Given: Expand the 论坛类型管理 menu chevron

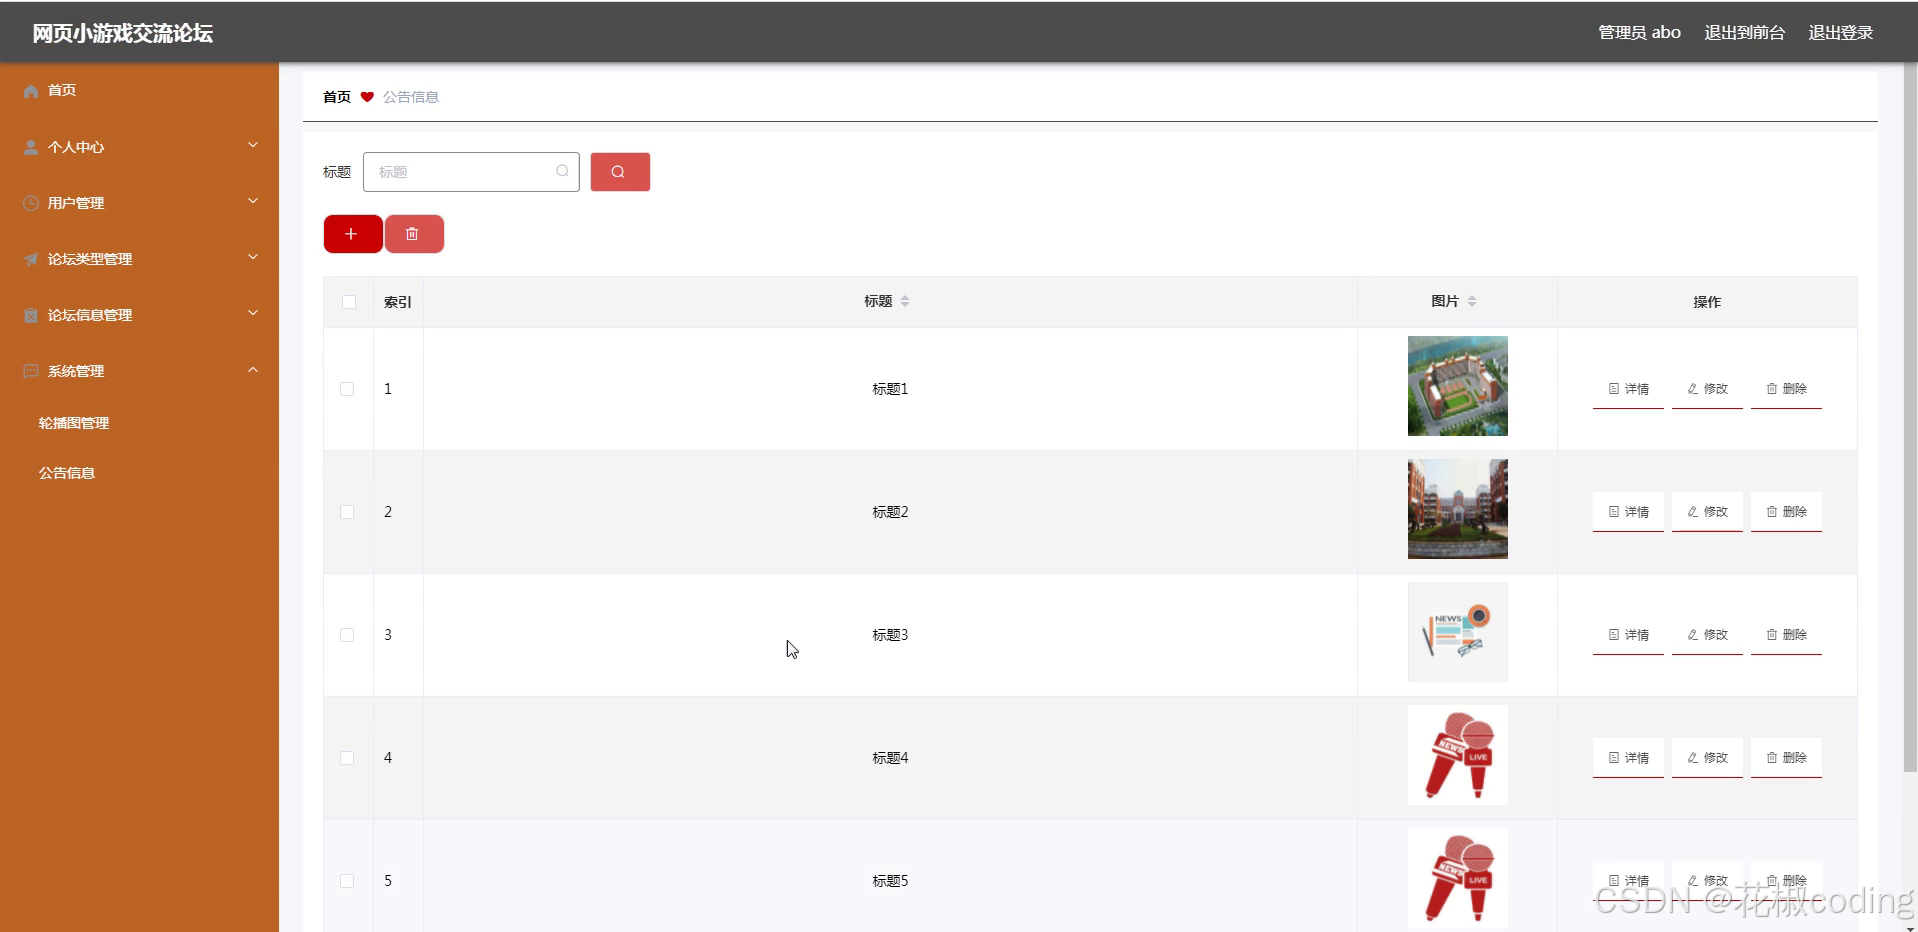Looking at the screenshot, I should point(253,257).
